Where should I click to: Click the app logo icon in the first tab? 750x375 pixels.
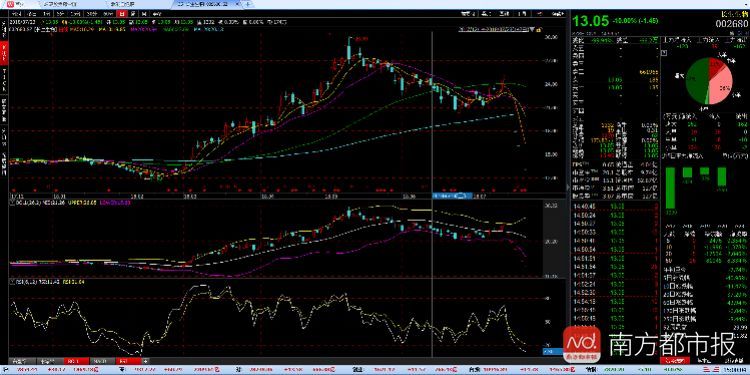[11, 4]
